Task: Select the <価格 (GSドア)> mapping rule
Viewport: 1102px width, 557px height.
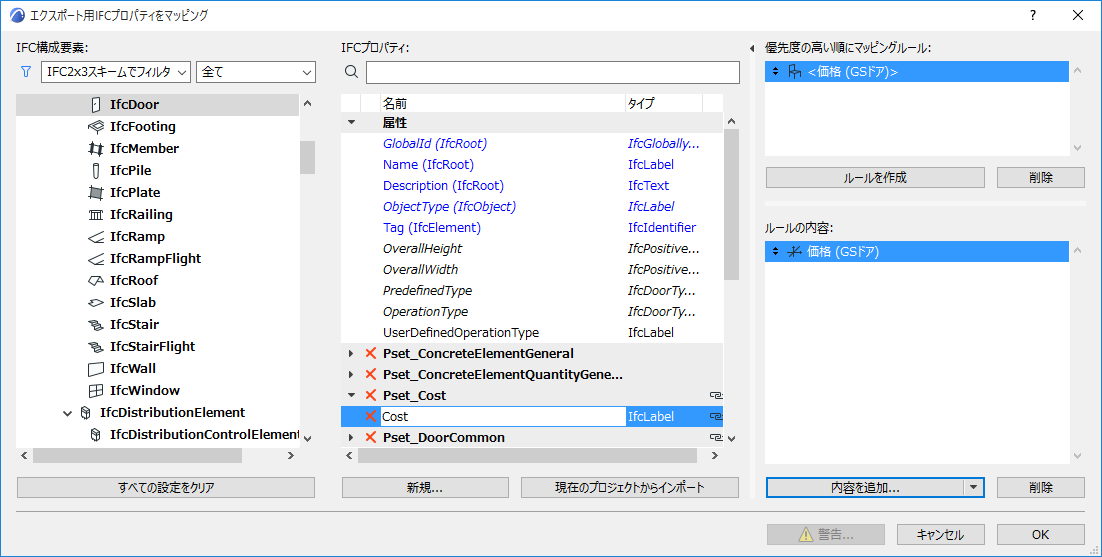Action: click(x=916, y=72)
